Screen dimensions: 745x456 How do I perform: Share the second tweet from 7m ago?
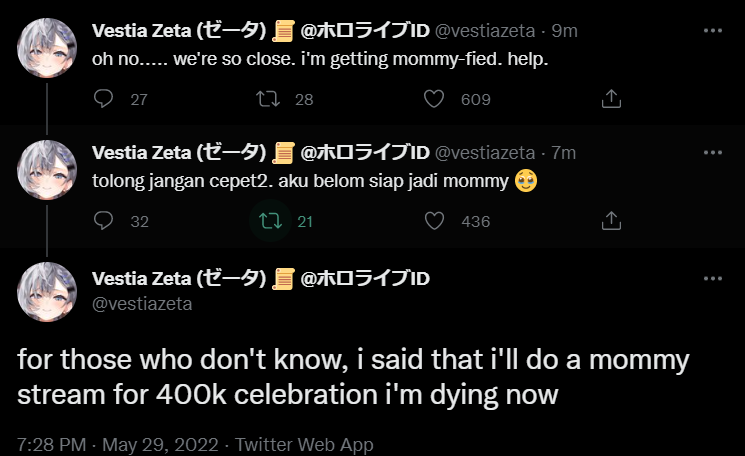(612, 221)
